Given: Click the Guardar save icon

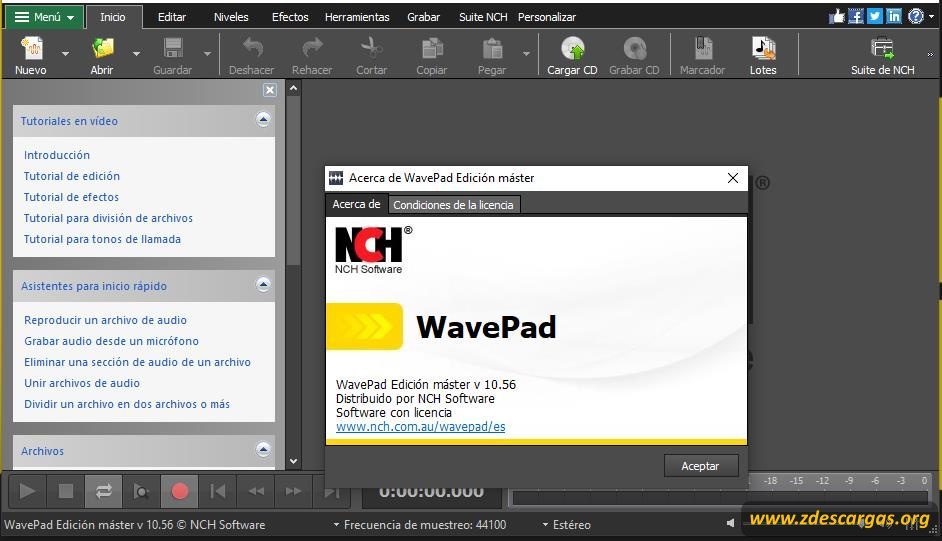Looking at the screenshot, I should point(173,48).
